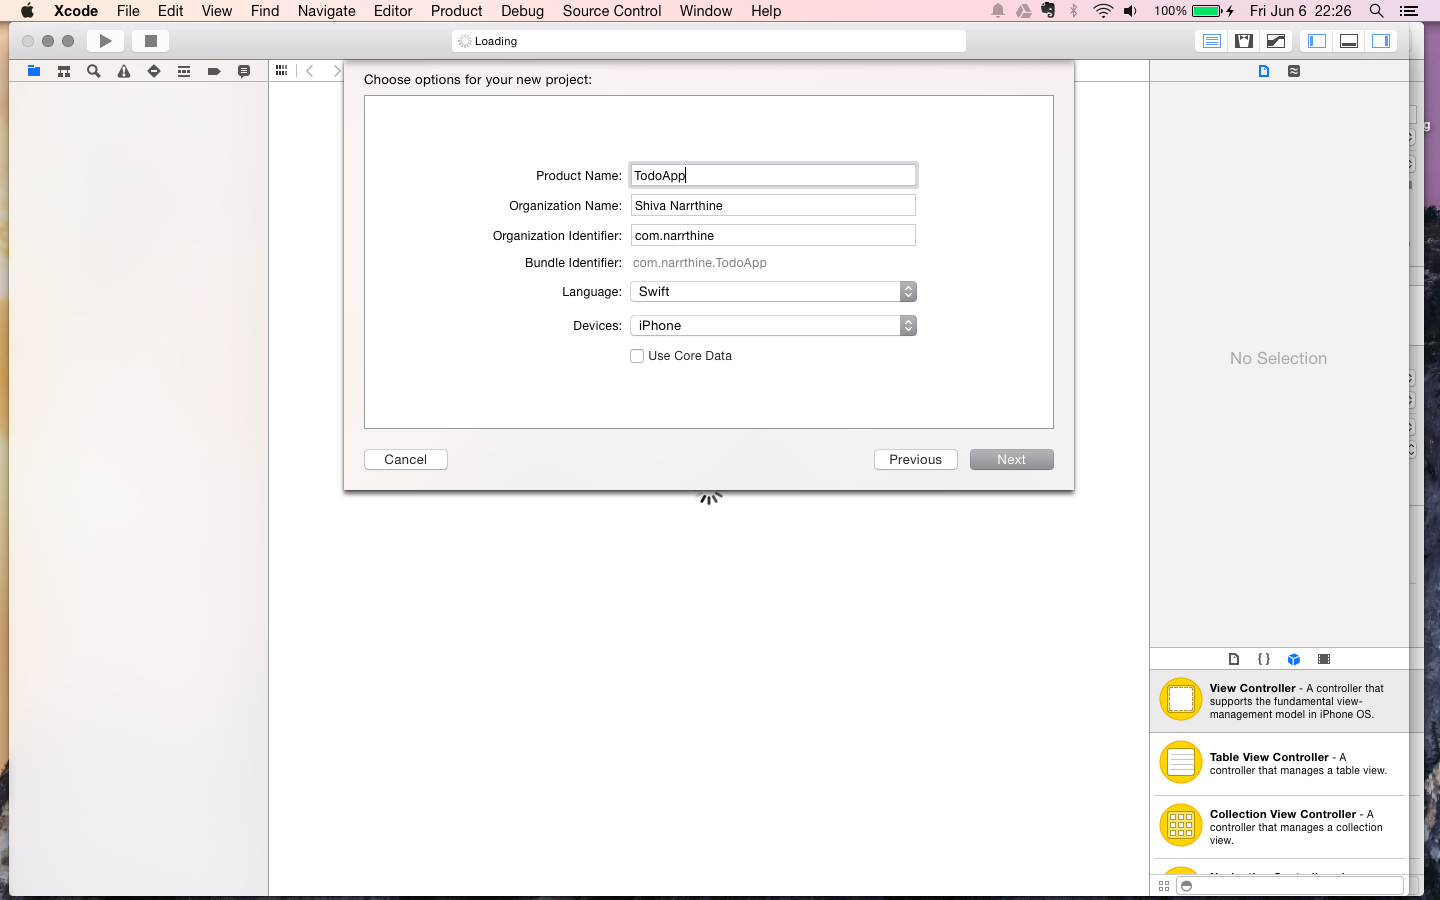Open the Breakpoint navigator tag icon
The height and width of the screenshot is (900, 1440).
(214, 71)
